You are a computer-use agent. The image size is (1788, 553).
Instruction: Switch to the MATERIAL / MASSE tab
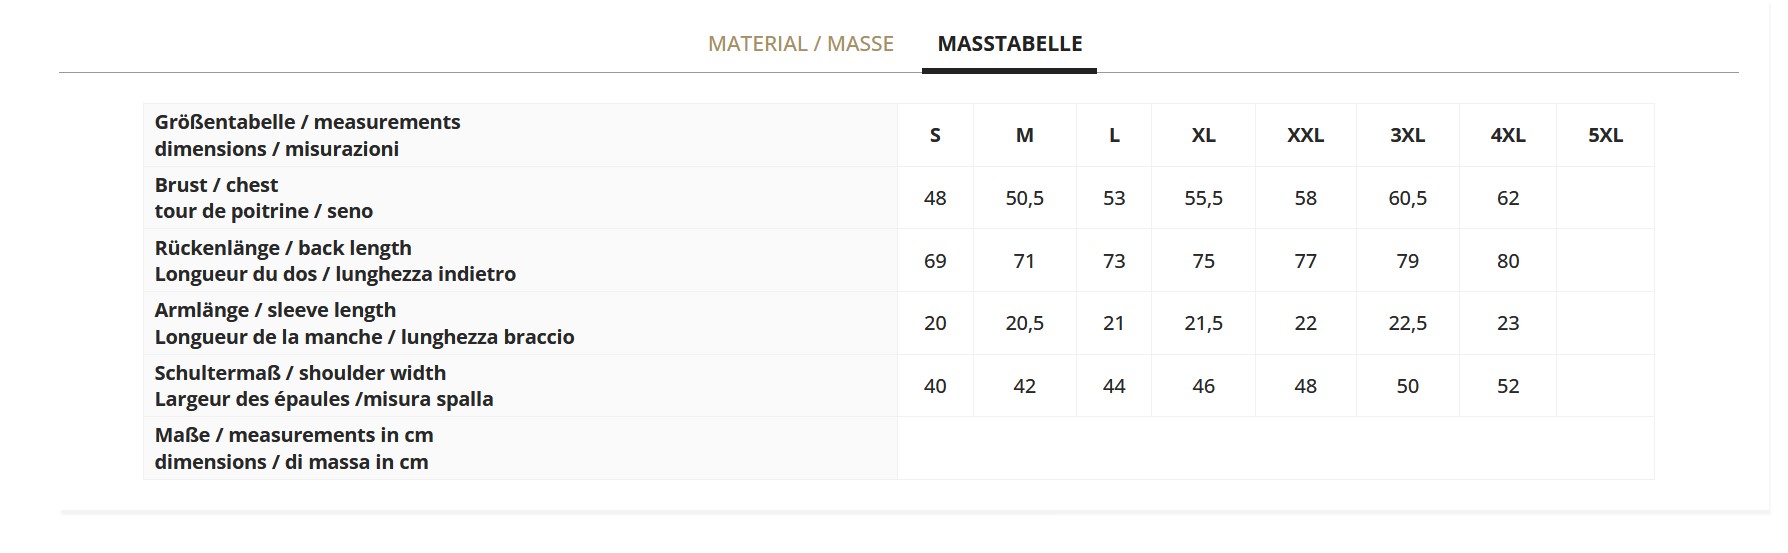pos(800,44)
